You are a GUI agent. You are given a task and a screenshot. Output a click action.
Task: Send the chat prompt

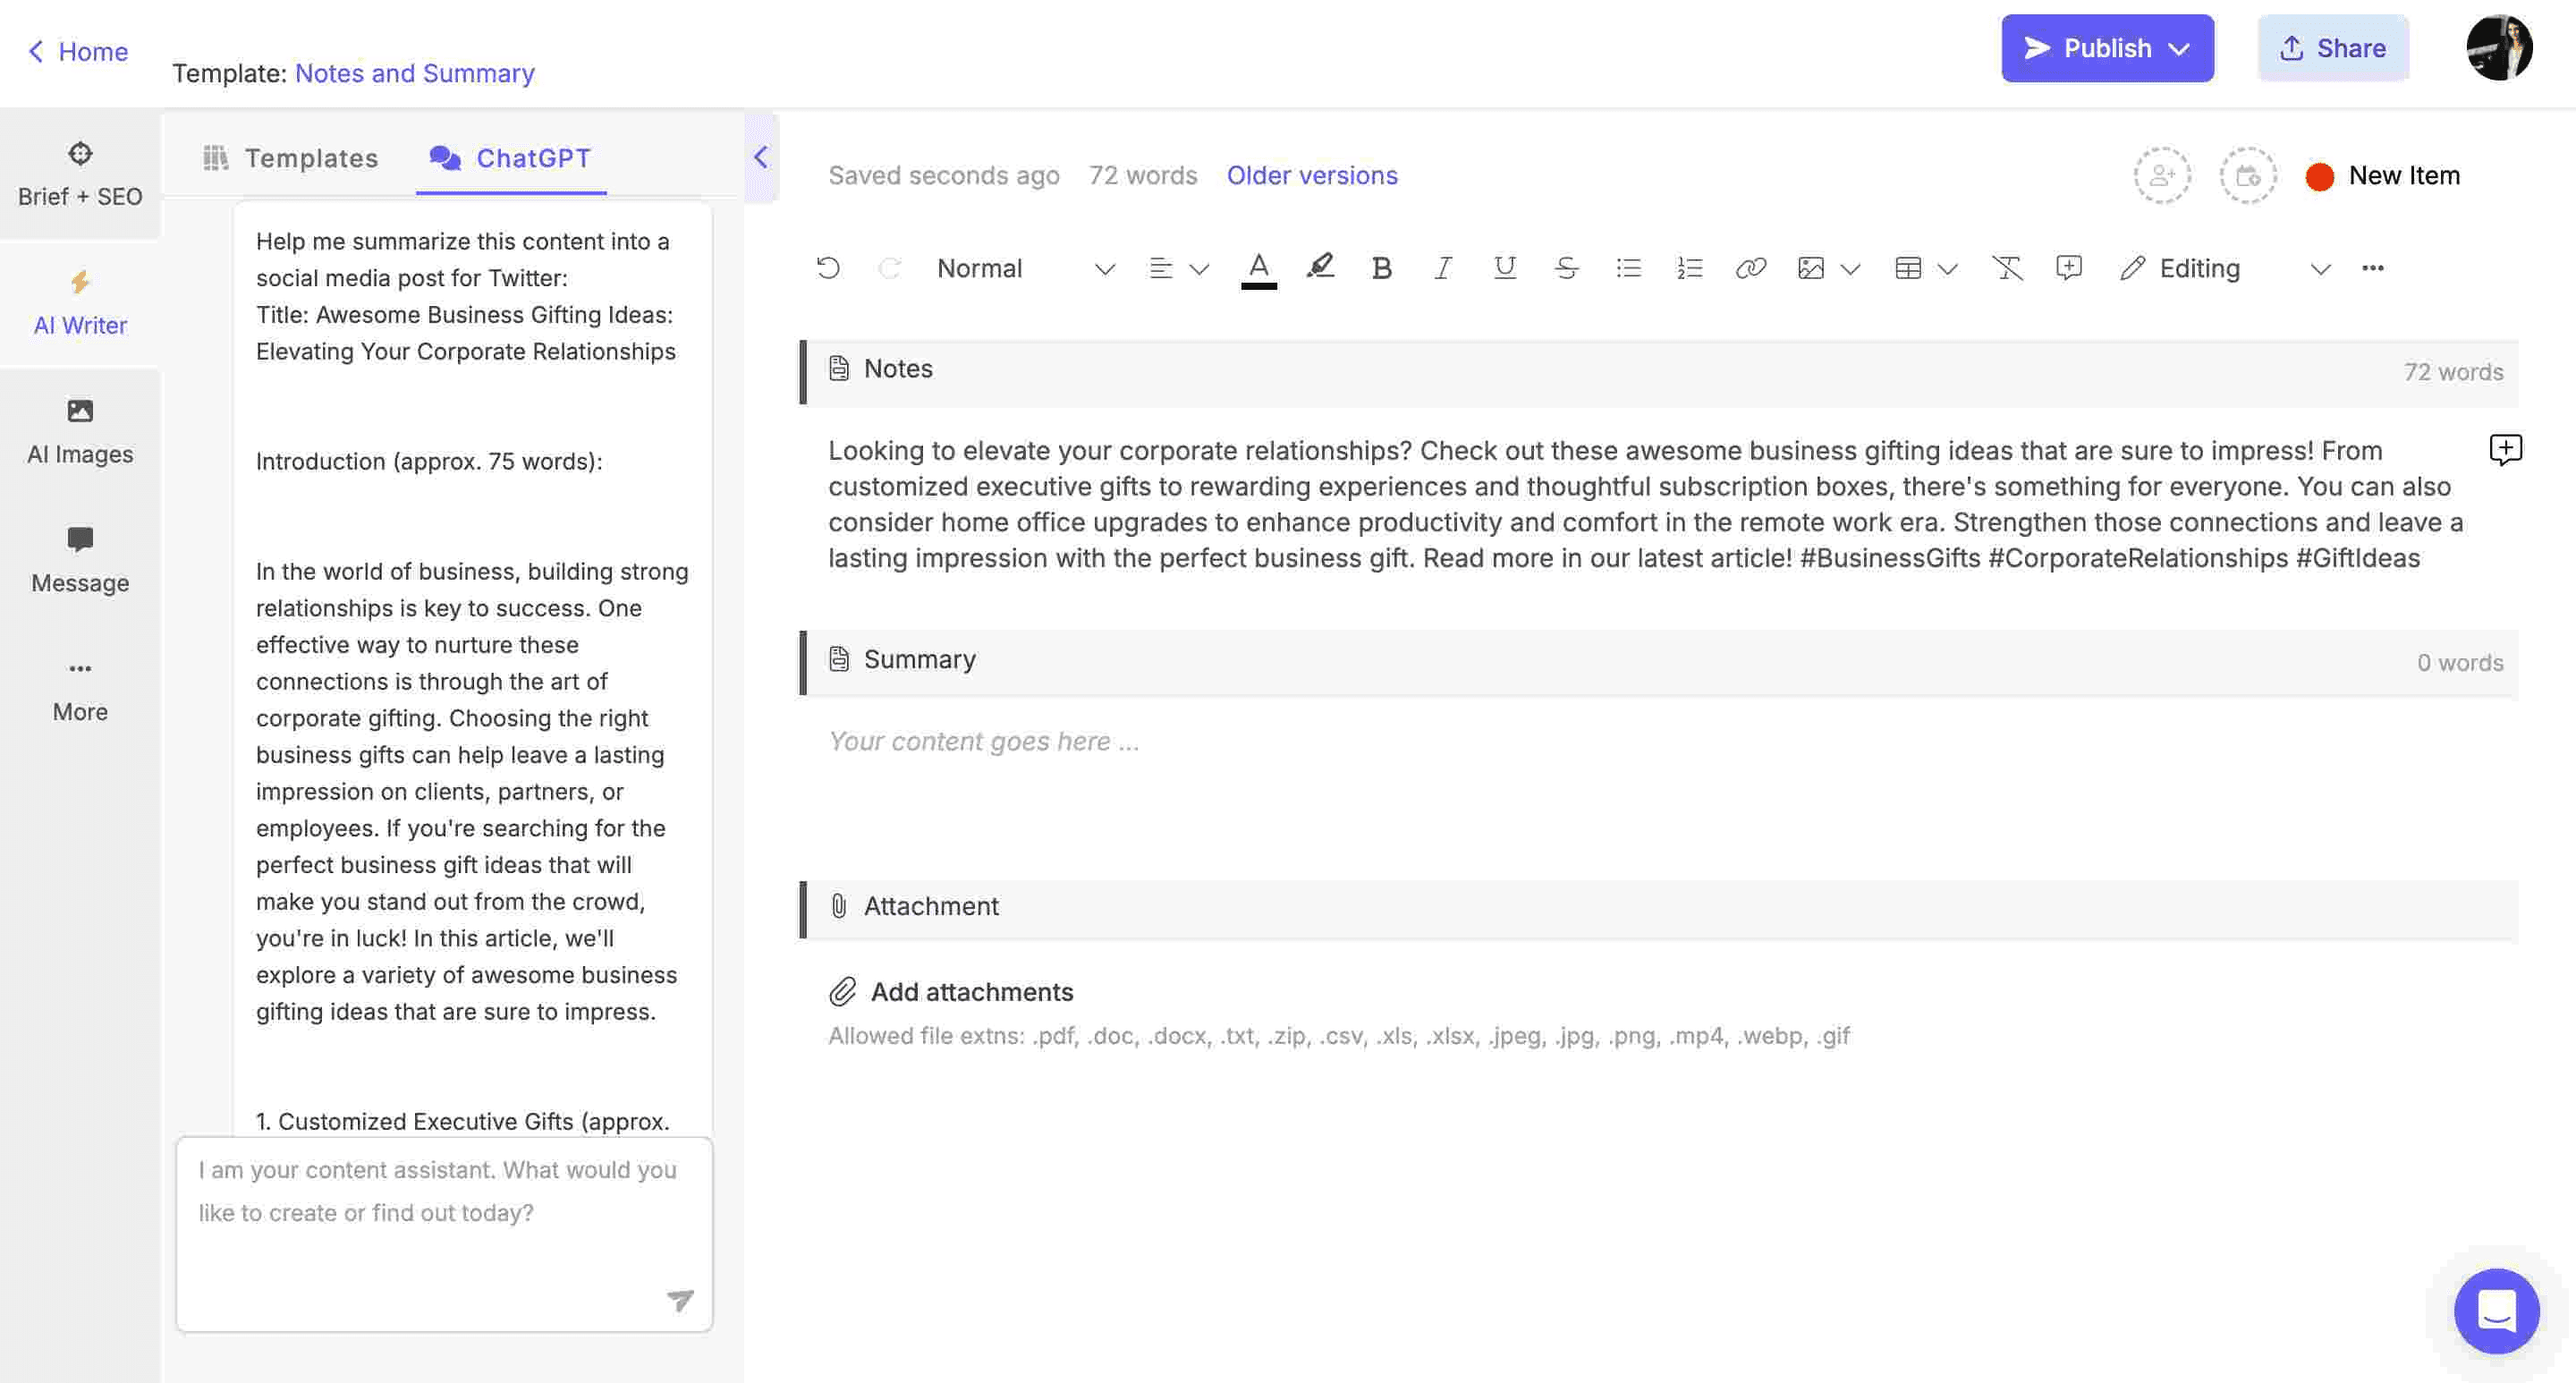coord(680,1299)
